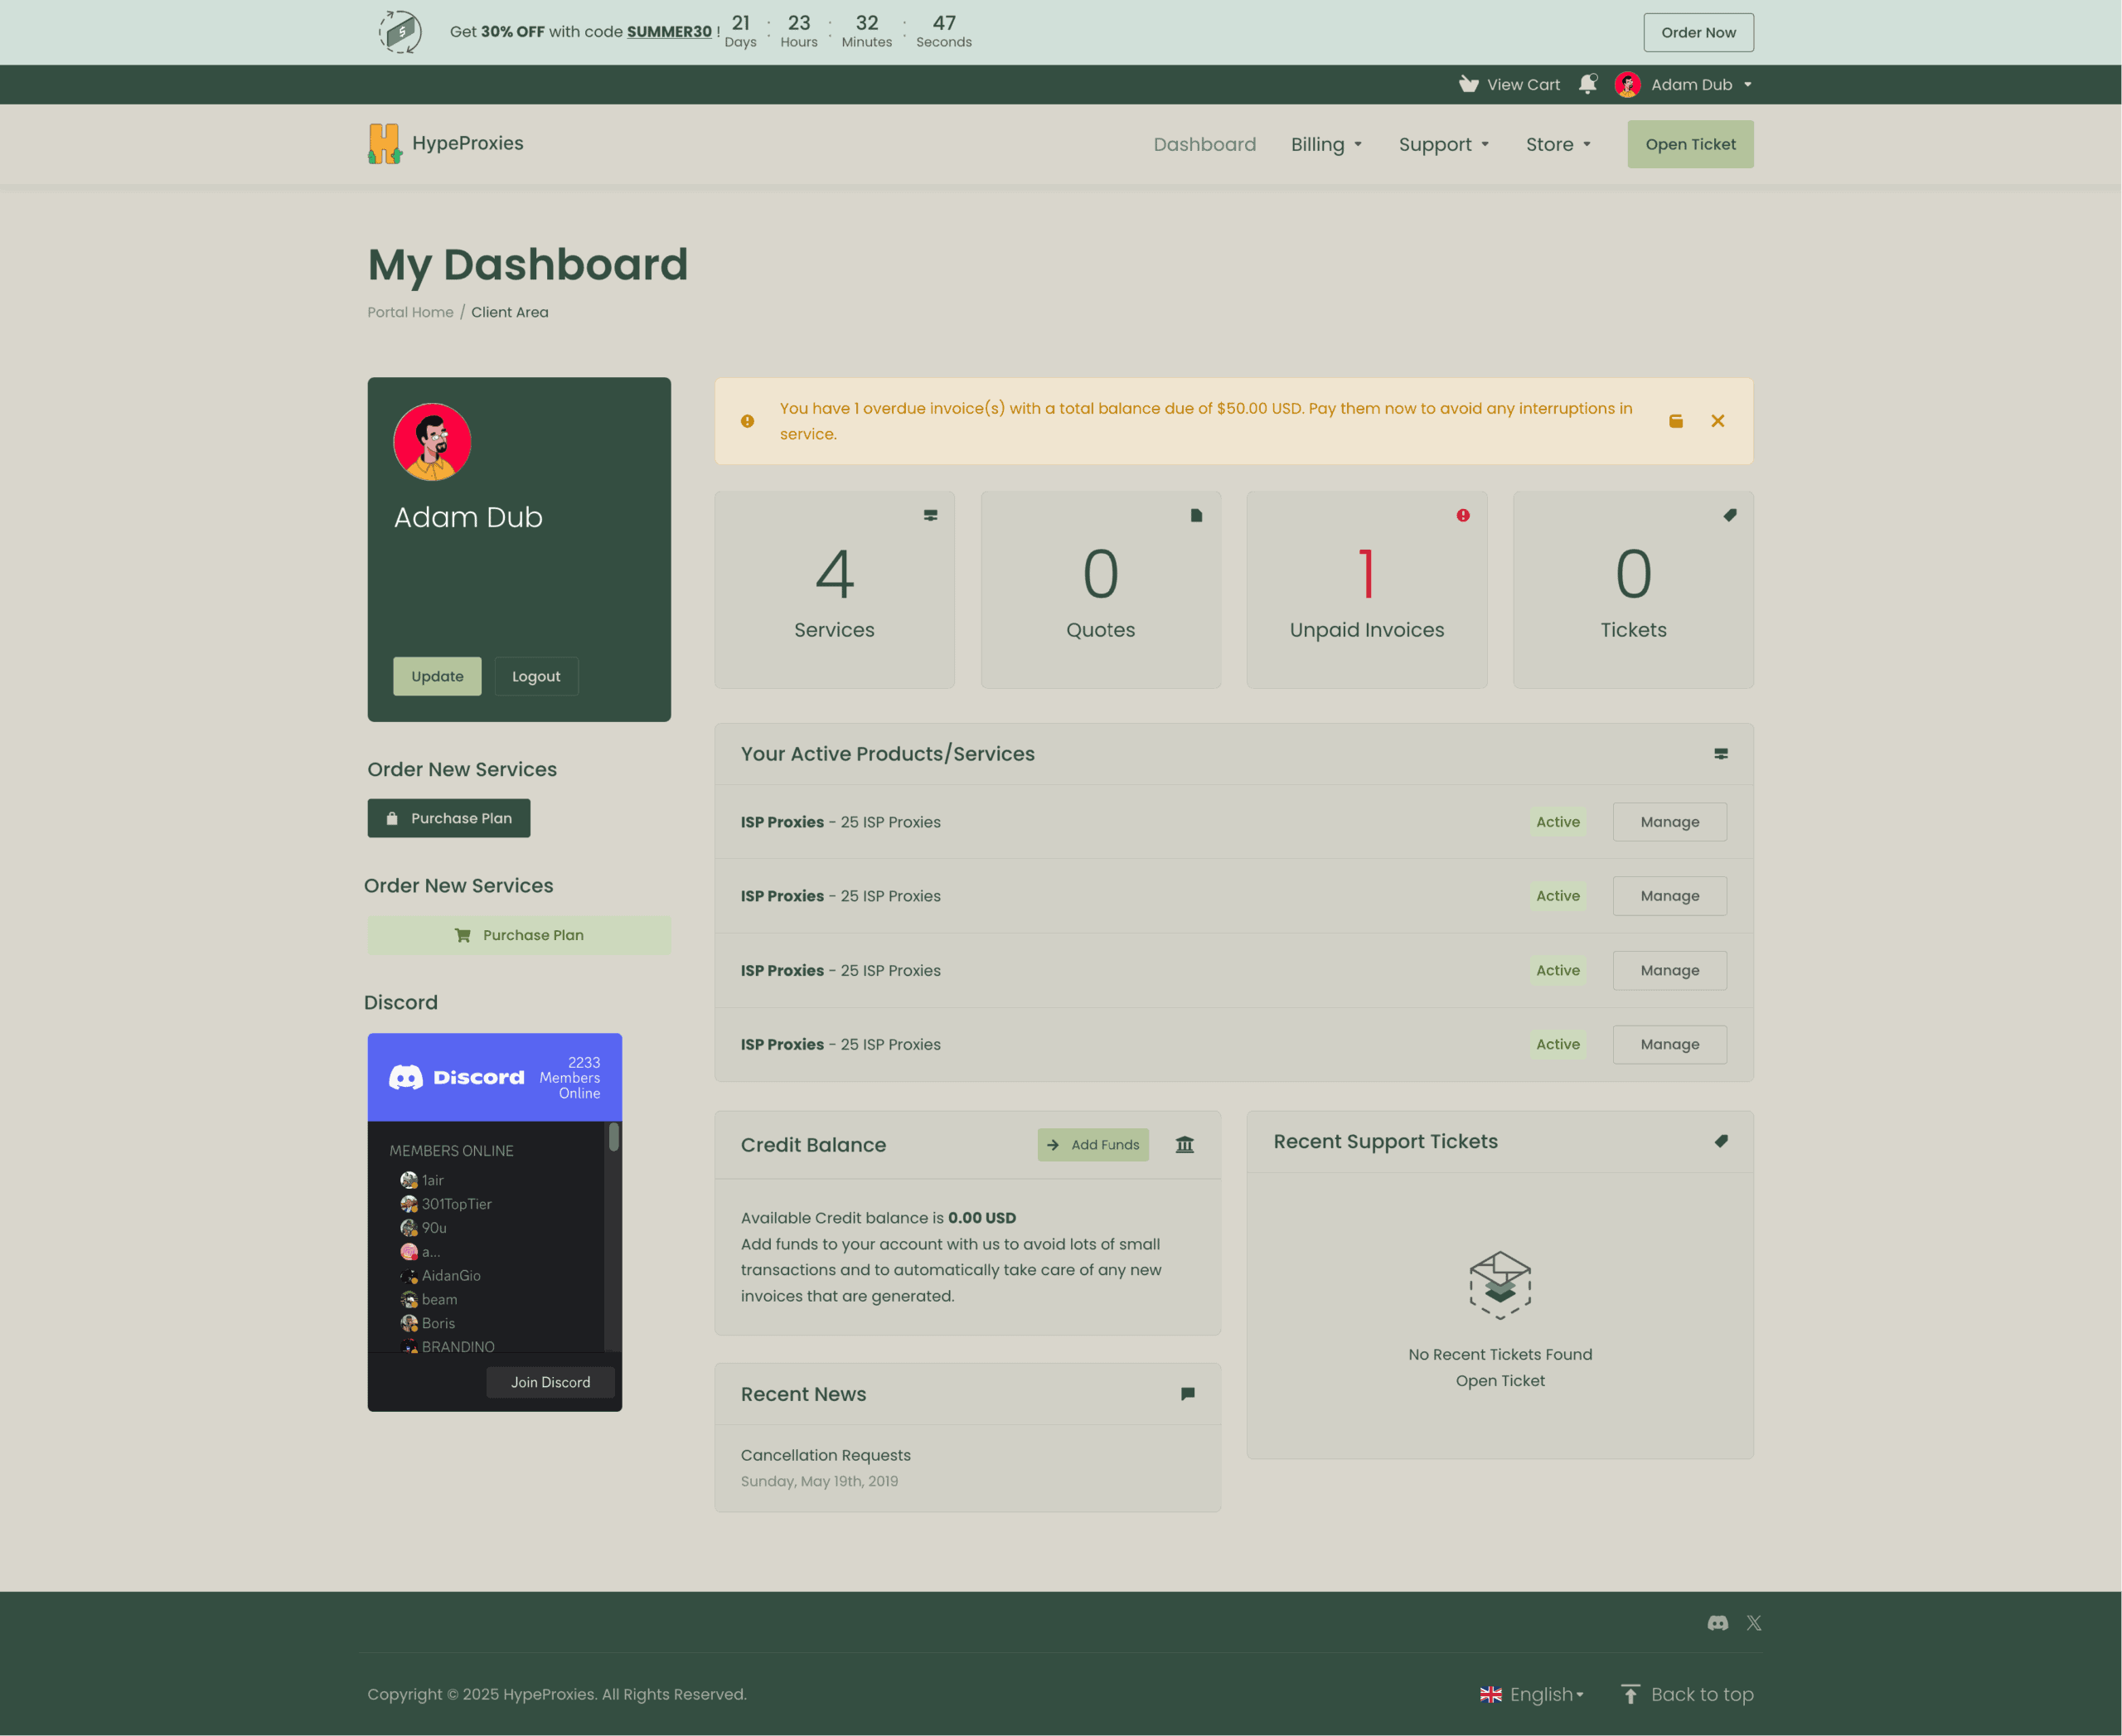This screenshot has height=1736, width=2122.
Task: Select Discord member 301TopTier
Action: tap(446, 1204)
